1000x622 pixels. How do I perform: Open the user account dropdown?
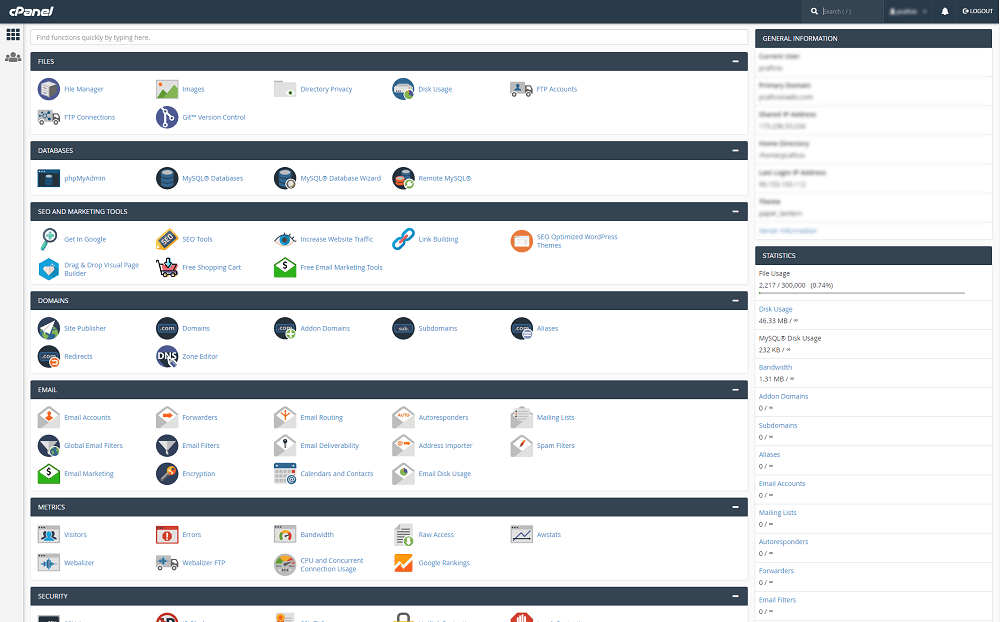point(908,11)
